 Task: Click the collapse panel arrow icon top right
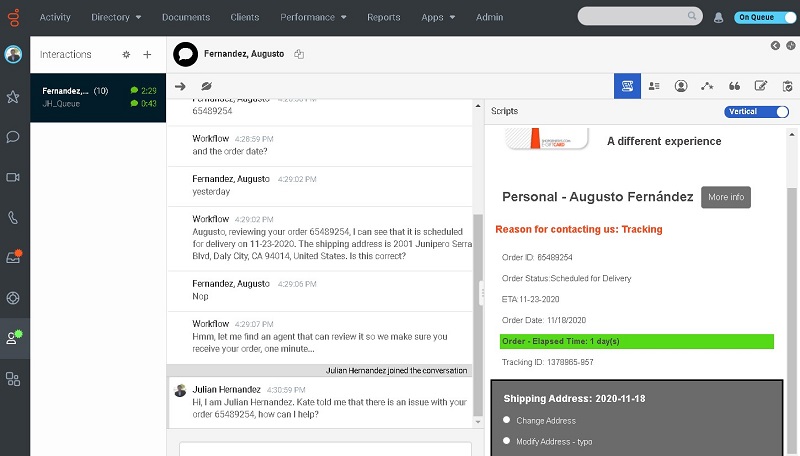point(775,45)
